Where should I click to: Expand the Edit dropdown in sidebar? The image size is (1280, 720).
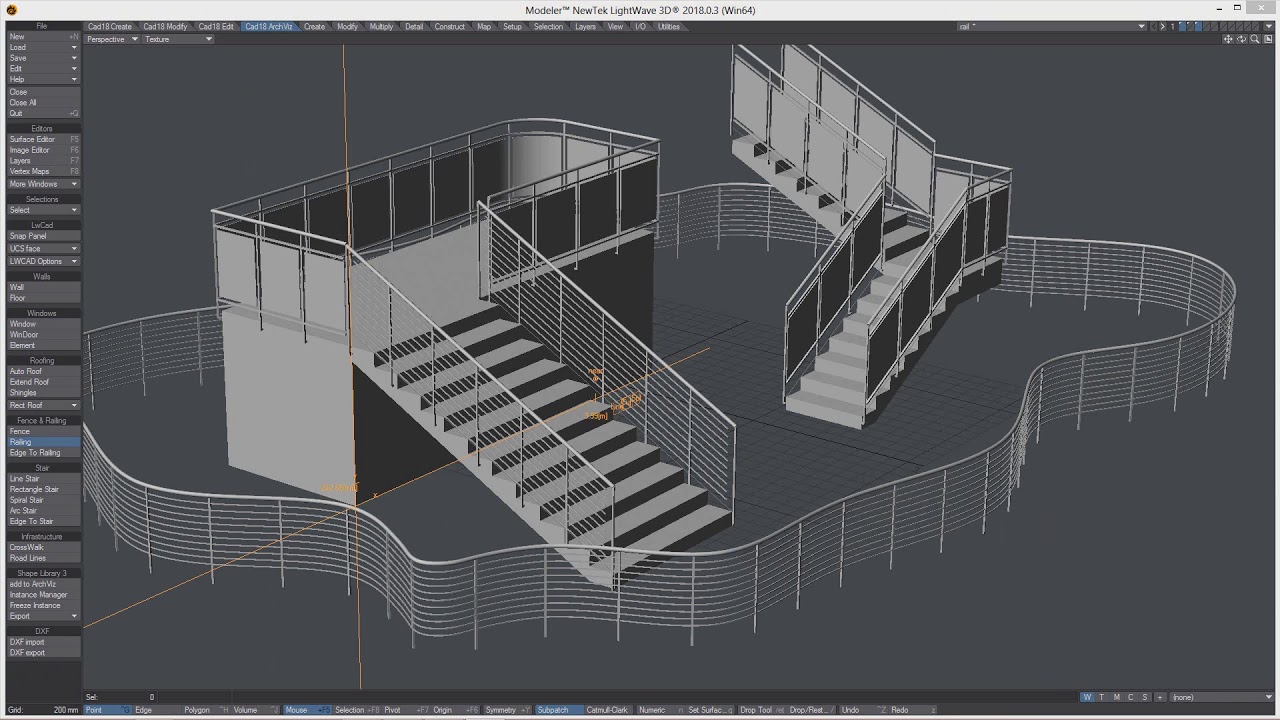pos(43,69)
